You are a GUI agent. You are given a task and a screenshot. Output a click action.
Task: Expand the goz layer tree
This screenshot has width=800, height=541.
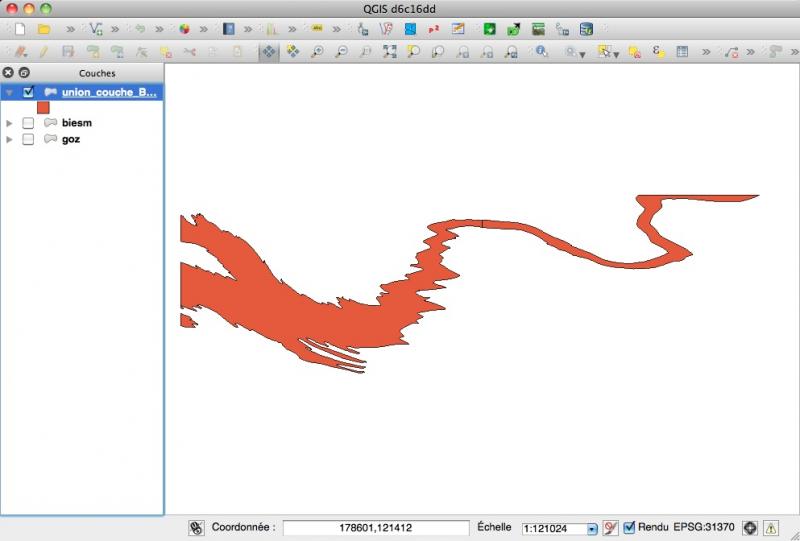pos(10,140)
